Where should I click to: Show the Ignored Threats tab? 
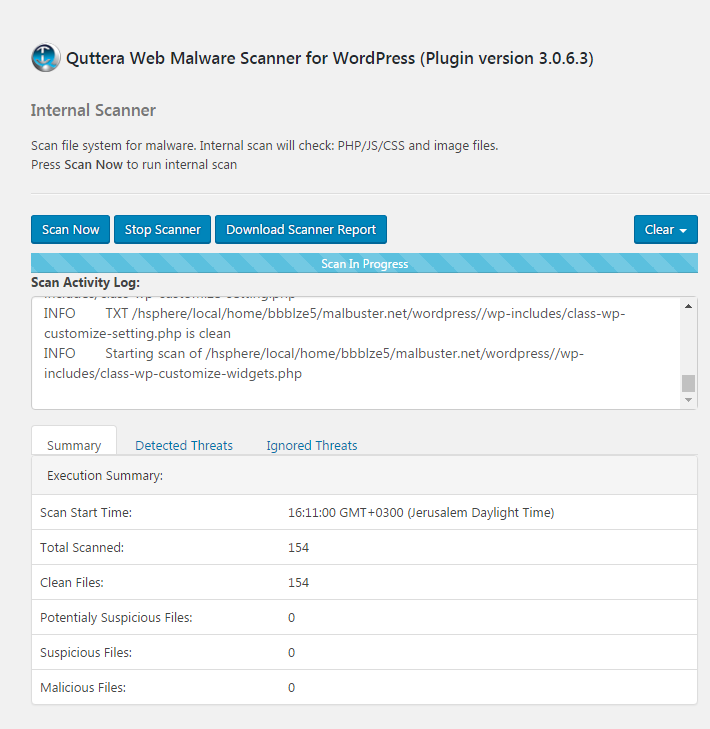click(x=312, y=445)
